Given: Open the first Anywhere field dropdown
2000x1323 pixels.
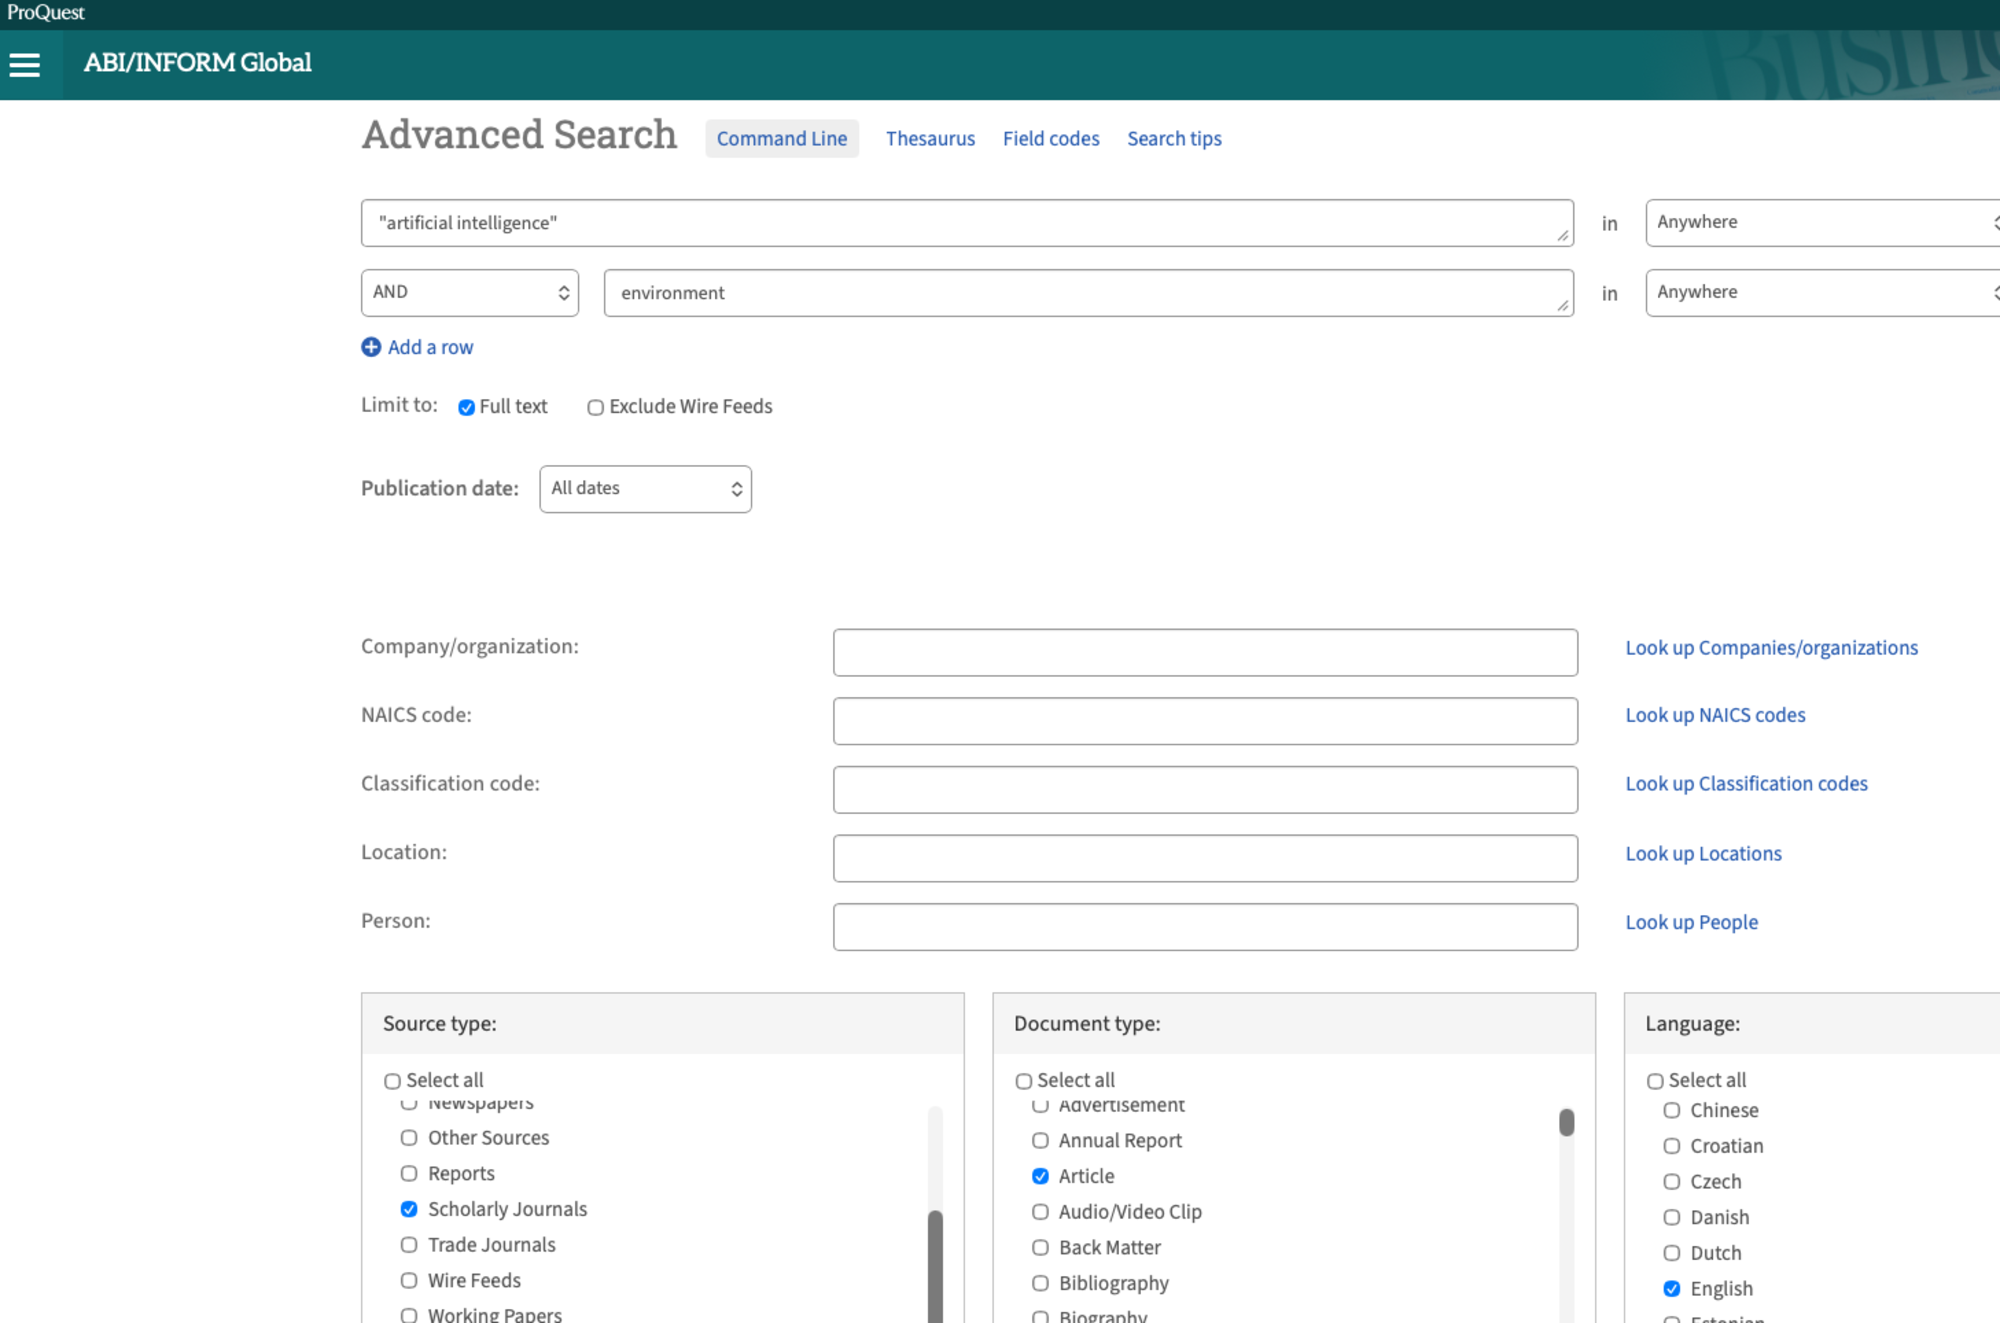Looking at the screenshot, I should 1820,222.
